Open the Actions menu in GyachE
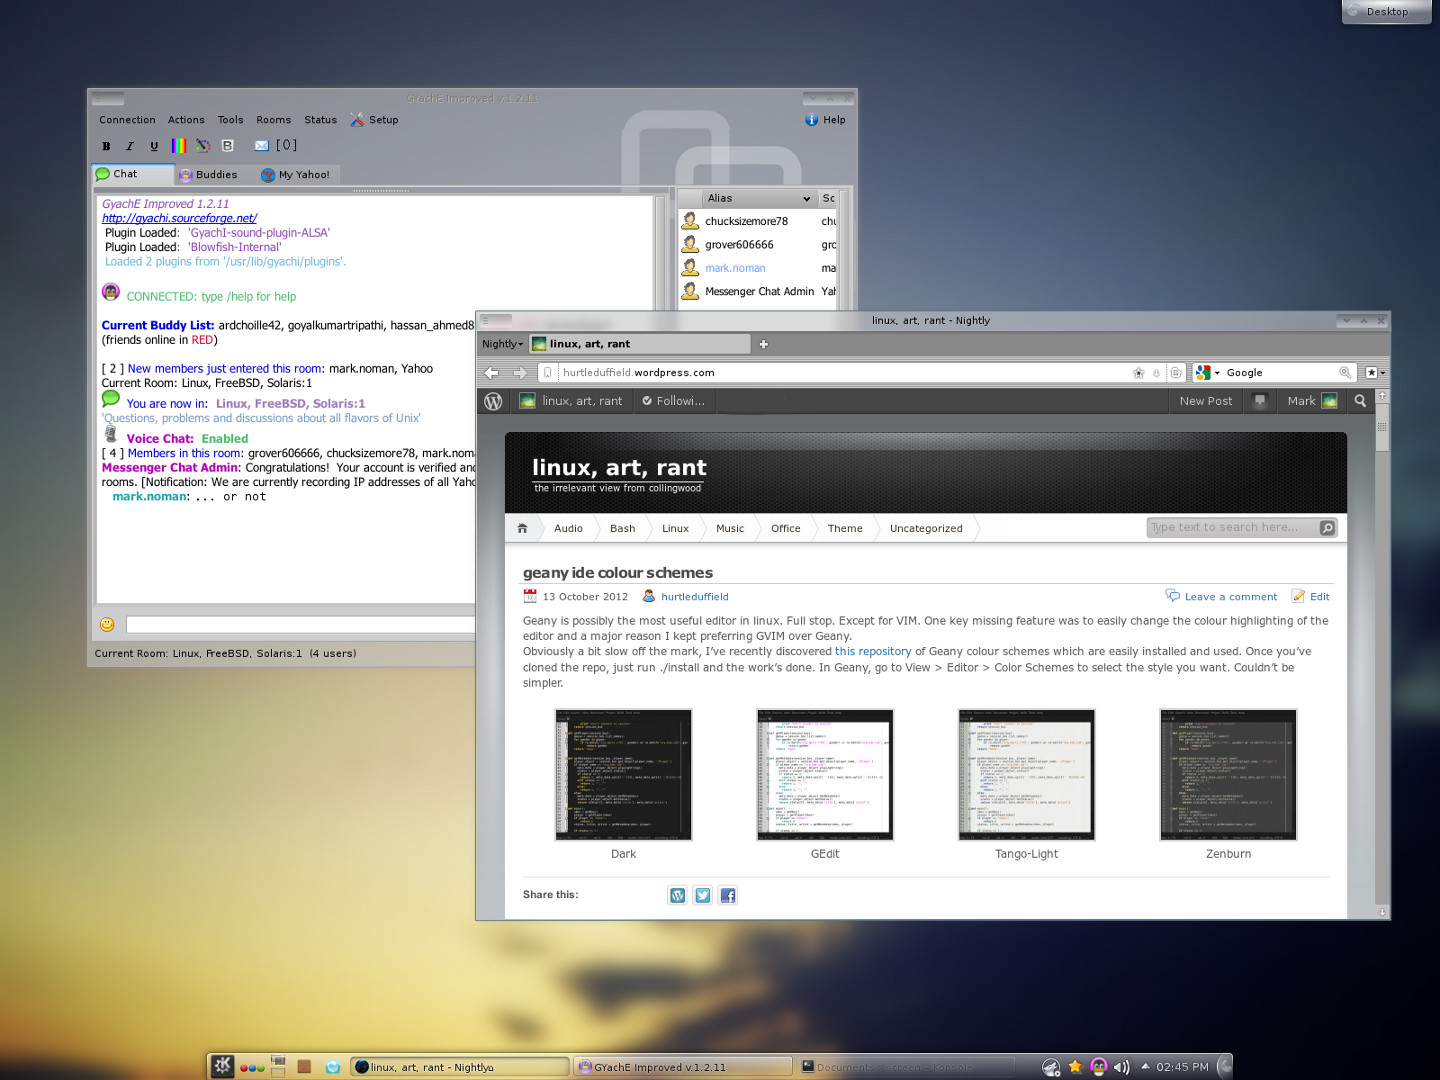The width and height of the screenshot is (1440, 1080). [186, 120]
